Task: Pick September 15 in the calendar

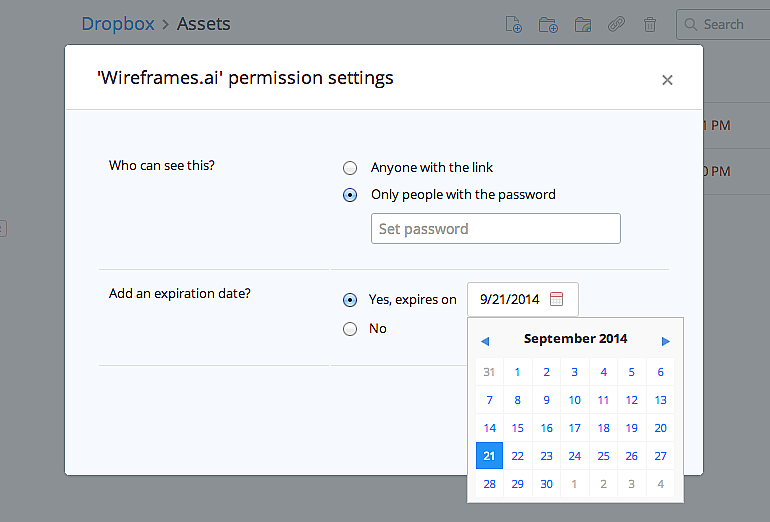Action: (x=517, y=428)
